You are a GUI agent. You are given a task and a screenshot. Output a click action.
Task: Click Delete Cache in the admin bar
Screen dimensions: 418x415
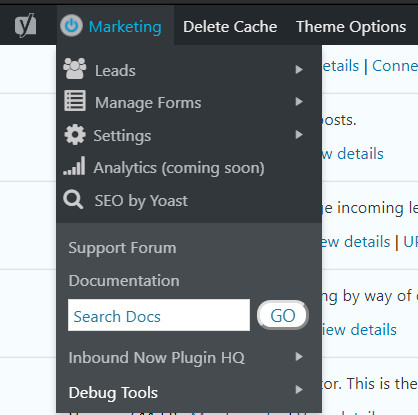point(230,27)
